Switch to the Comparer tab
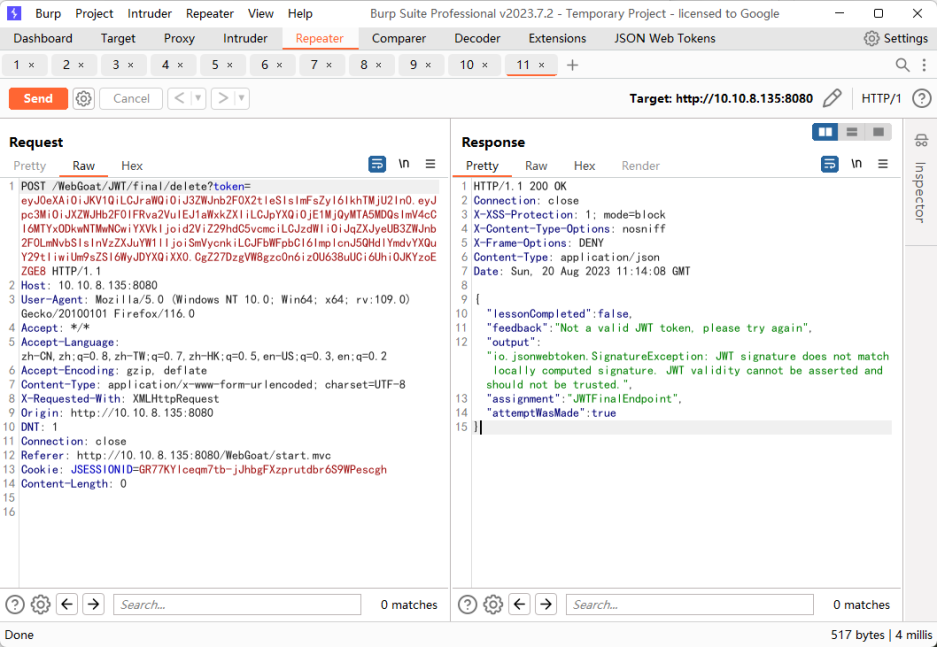This screenshot has width=937, height=647. (399, 38)
